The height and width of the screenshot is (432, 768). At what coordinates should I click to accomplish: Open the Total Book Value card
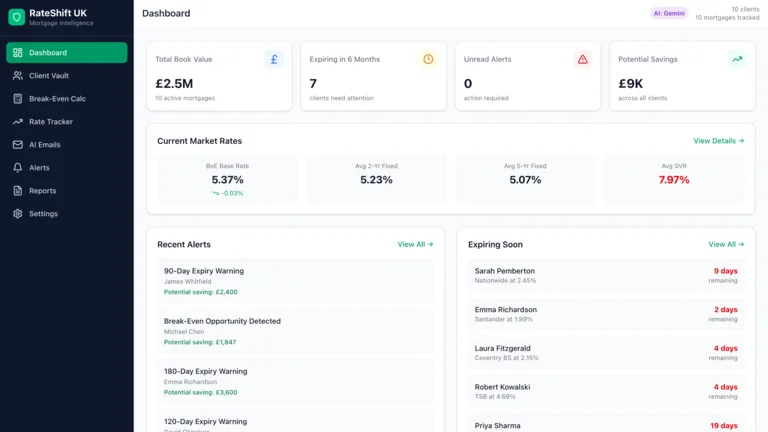point(219,76)
